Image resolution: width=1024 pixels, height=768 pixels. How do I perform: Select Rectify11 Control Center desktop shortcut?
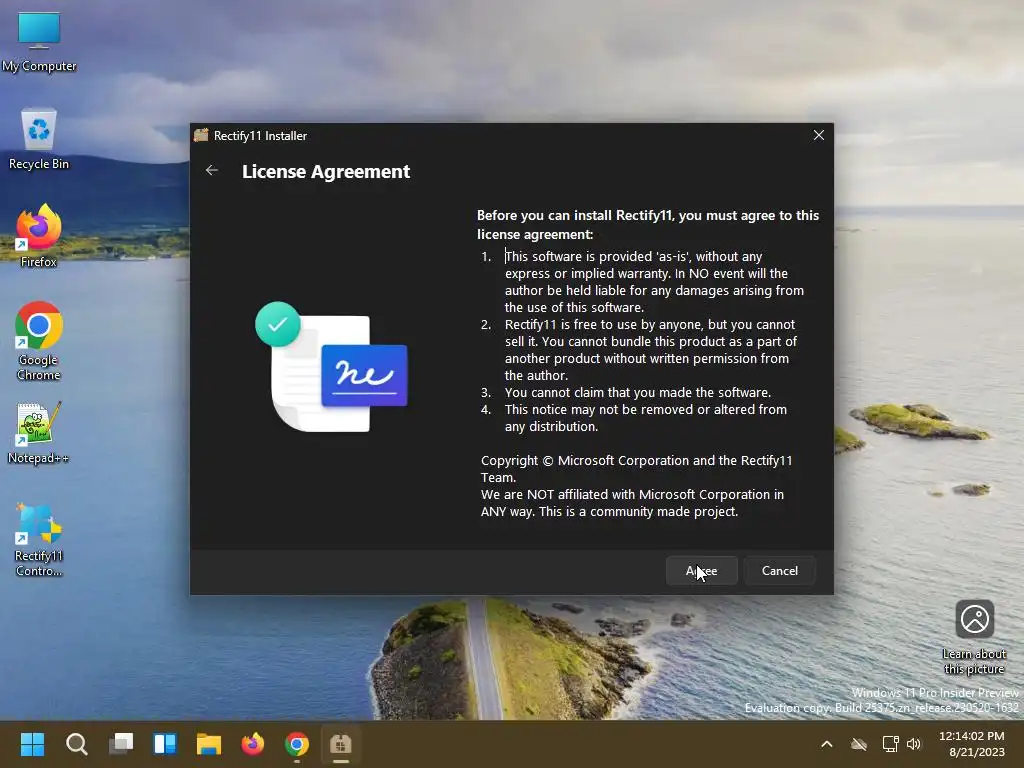click(39, 539)
